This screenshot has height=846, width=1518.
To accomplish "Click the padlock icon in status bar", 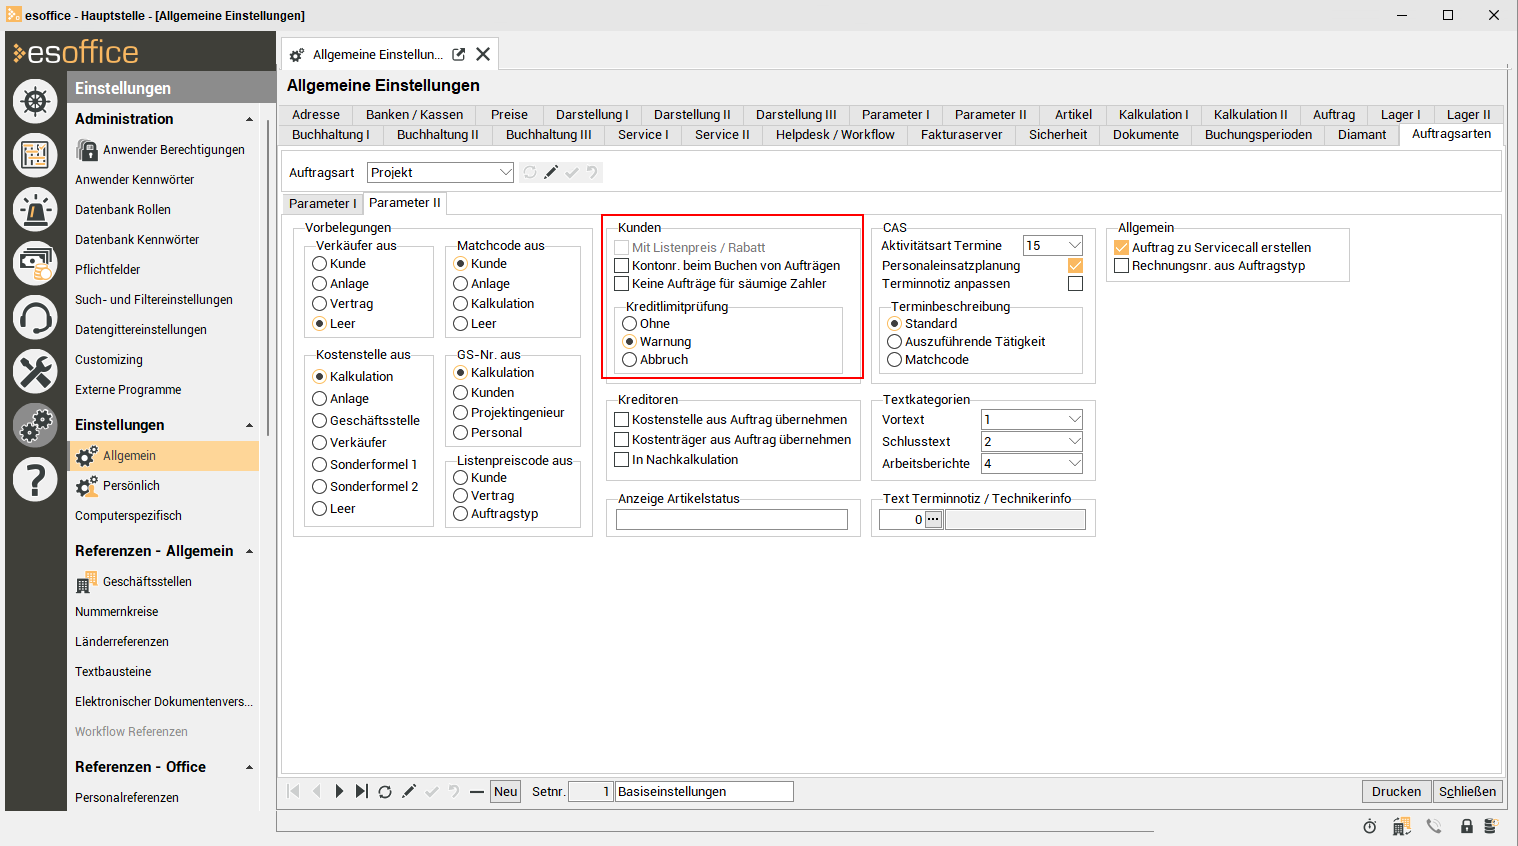I will pos(1466,826).
